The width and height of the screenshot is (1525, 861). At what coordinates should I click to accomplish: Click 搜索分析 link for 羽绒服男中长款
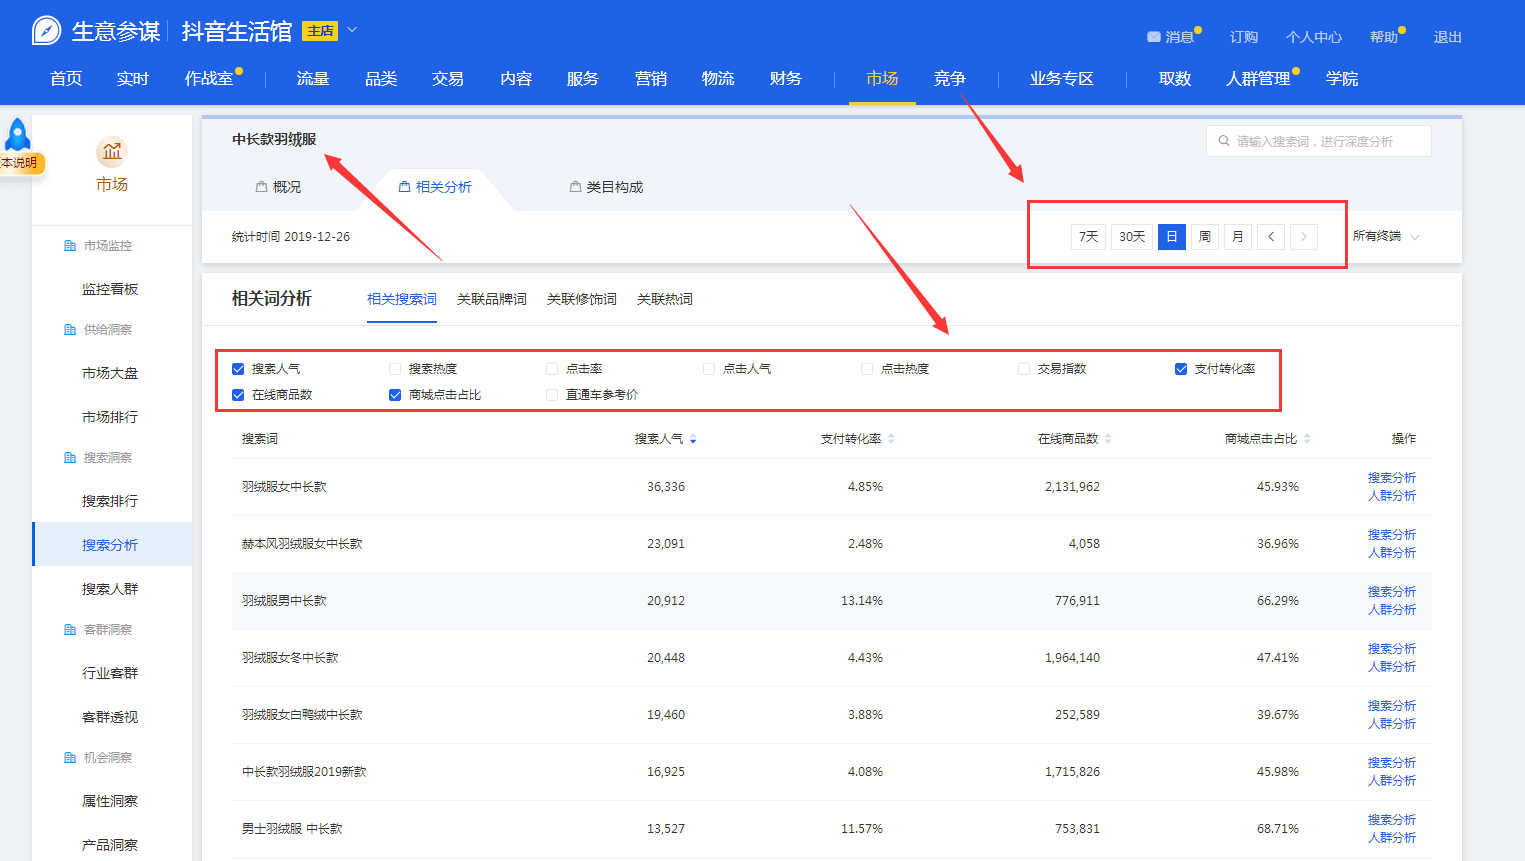point(1392,592)
